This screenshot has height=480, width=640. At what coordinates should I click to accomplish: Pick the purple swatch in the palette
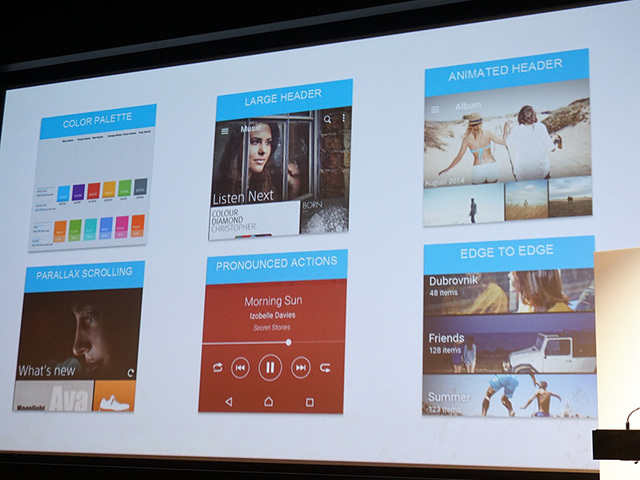[x=78, y=192]
